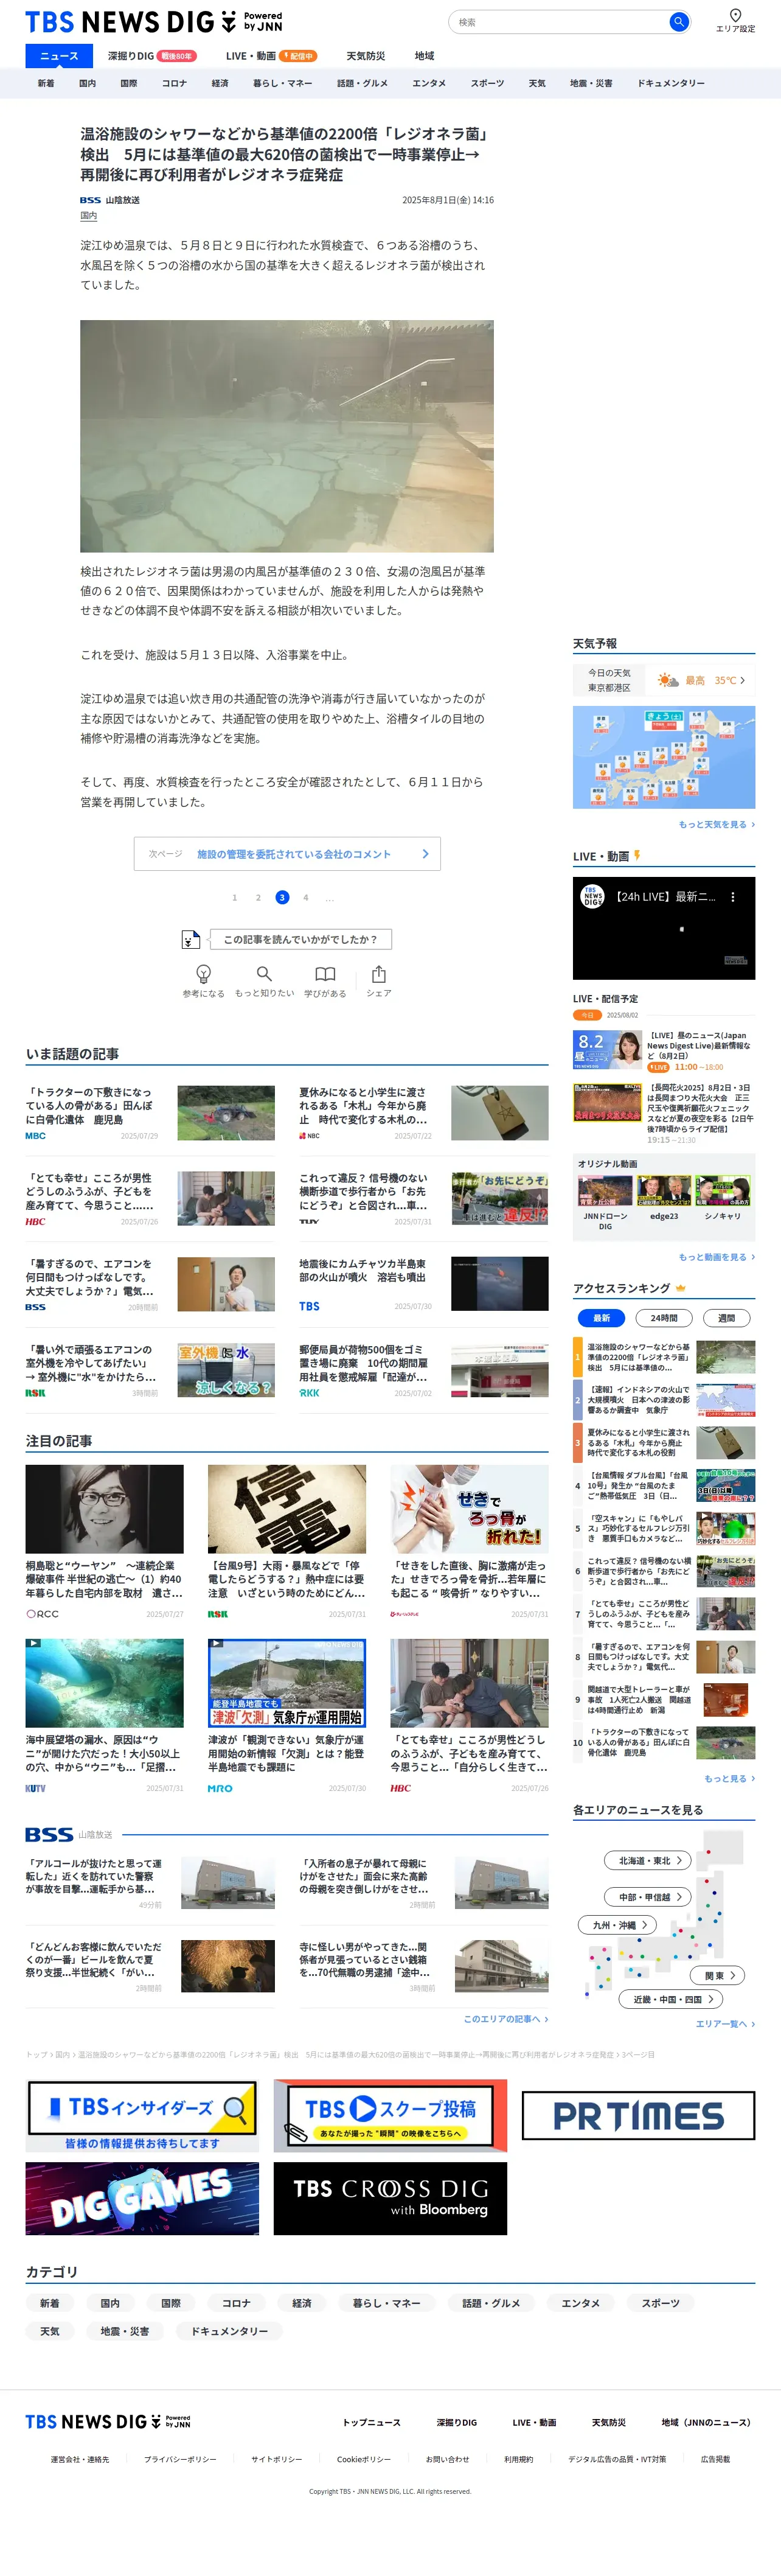The image size is (781, 2576).
Task: Select the 24時間 ranking tab
Action: [664, 1317]
